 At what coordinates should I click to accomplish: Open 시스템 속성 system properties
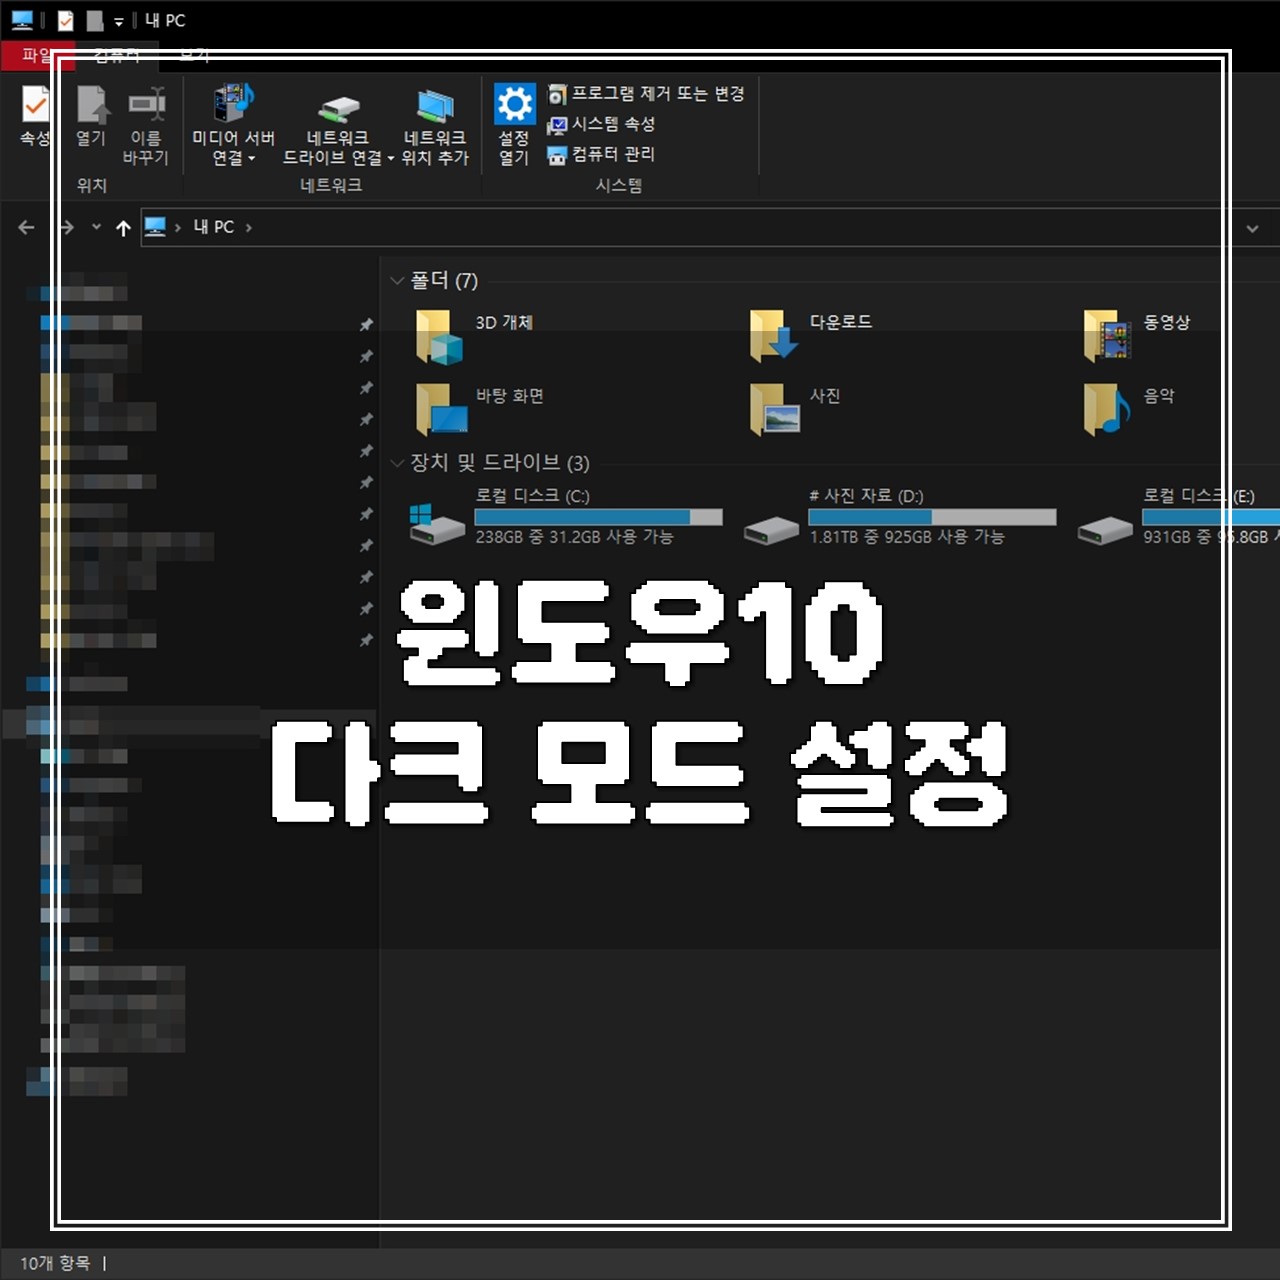[601, 124]
